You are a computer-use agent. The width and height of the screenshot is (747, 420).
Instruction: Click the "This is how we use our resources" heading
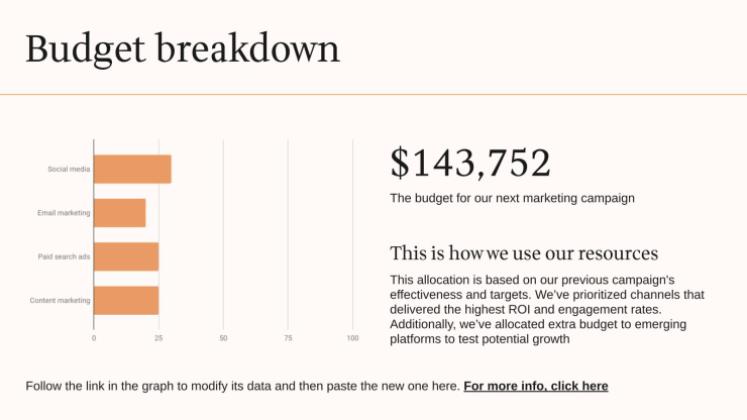click(524, 253)
